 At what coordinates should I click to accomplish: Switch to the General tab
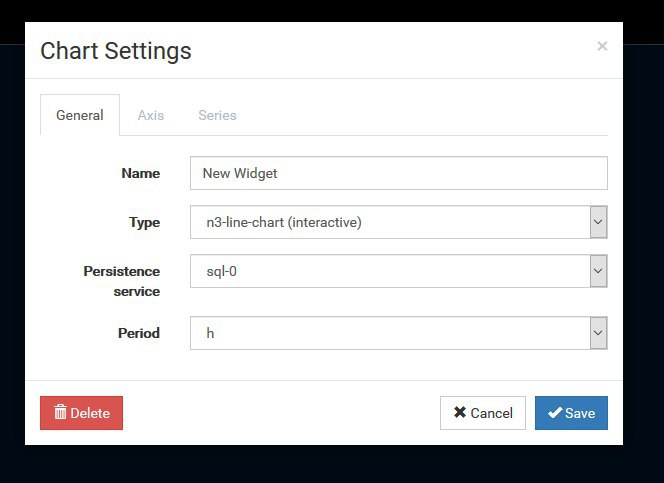pos(80,115)
